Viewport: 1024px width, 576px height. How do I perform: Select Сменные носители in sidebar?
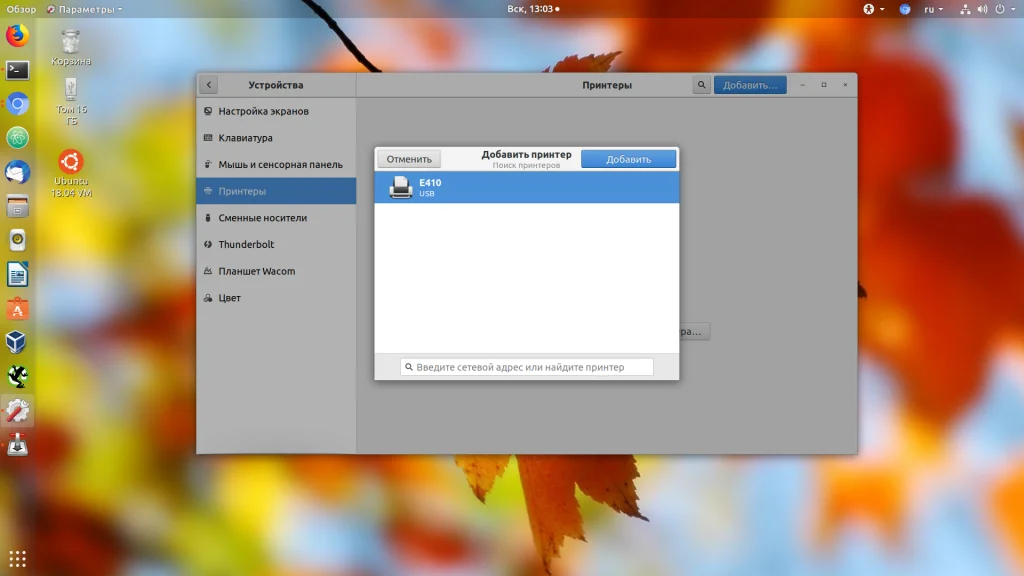(x=276, y=217)
